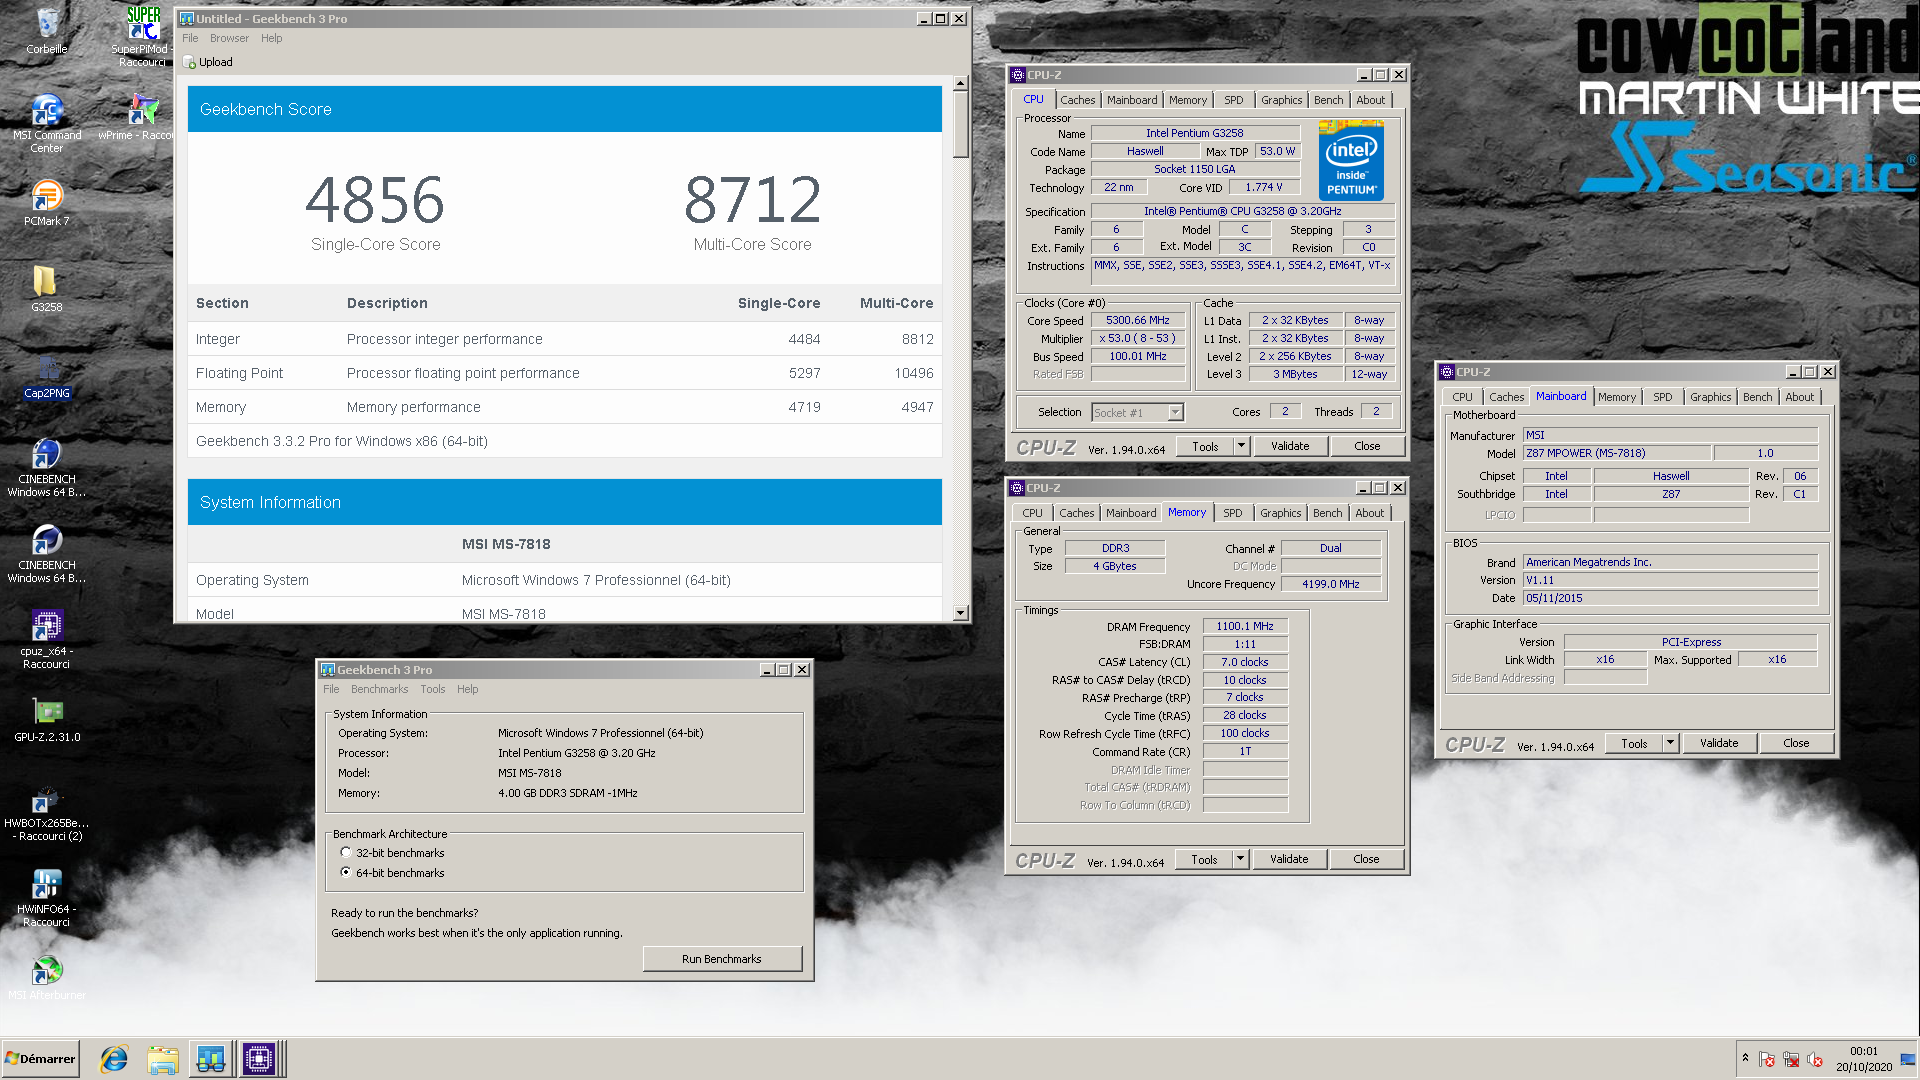Open Internet Explorer in taskbar
This screenshot has height=1080, width=1920.
click(114, 1059)
